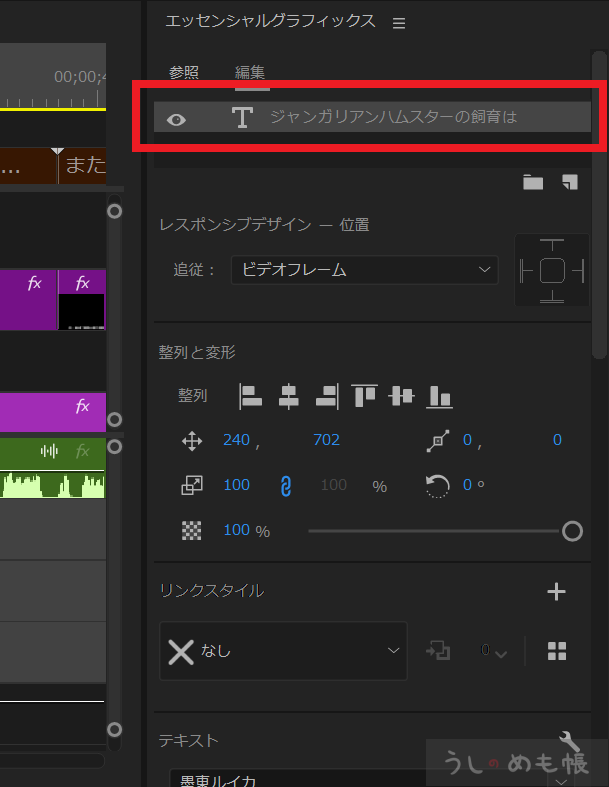Screen dimensions: 609x787
Task: Click the align vertical center icon
Action: pyautogui.click(x=401, y=396)
